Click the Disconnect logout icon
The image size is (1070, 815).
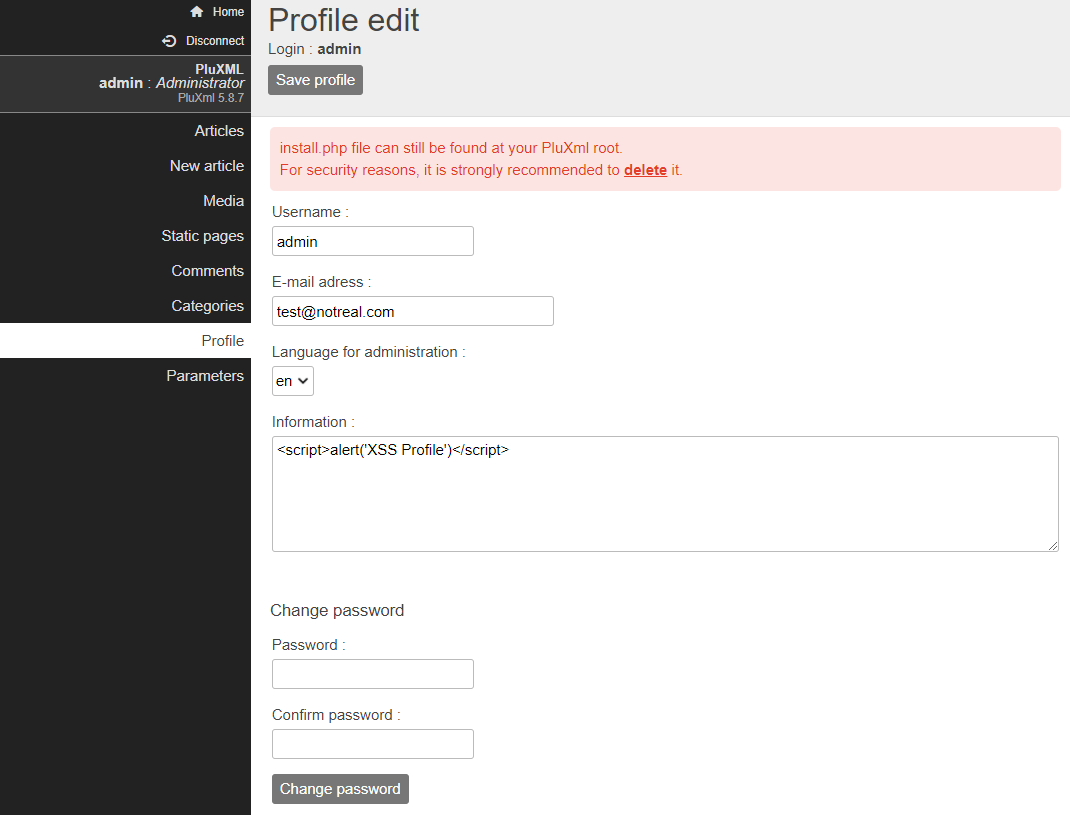click(x=169, y=41)
